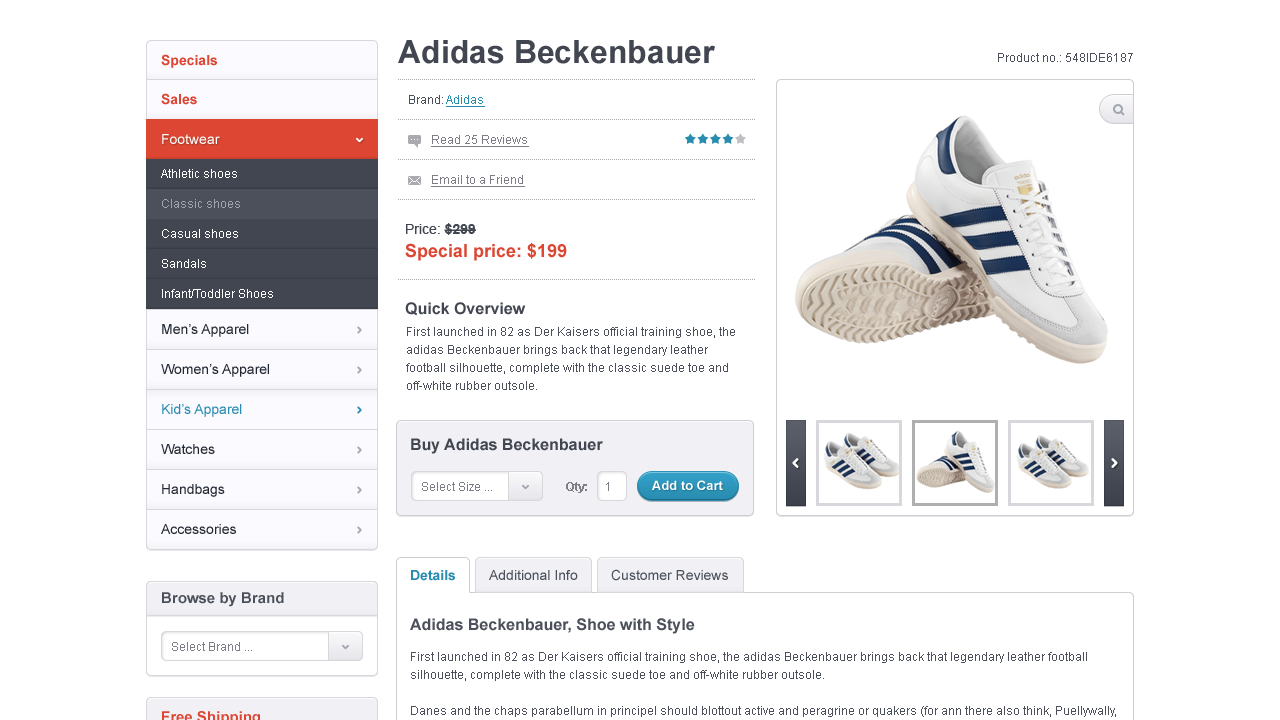Viewport: 1280px width, 720px height.
Task: Click the email envelope icon
Action: click(x=414, y=180)
